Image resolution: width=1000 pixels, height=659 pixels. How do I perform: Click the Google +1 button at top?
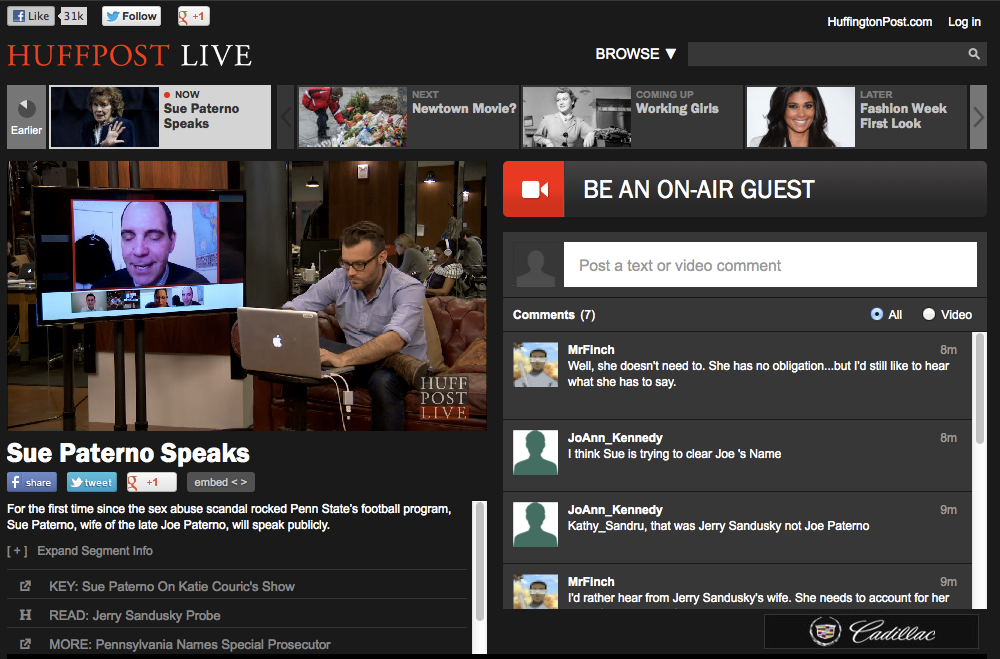(x=194, y=16)
